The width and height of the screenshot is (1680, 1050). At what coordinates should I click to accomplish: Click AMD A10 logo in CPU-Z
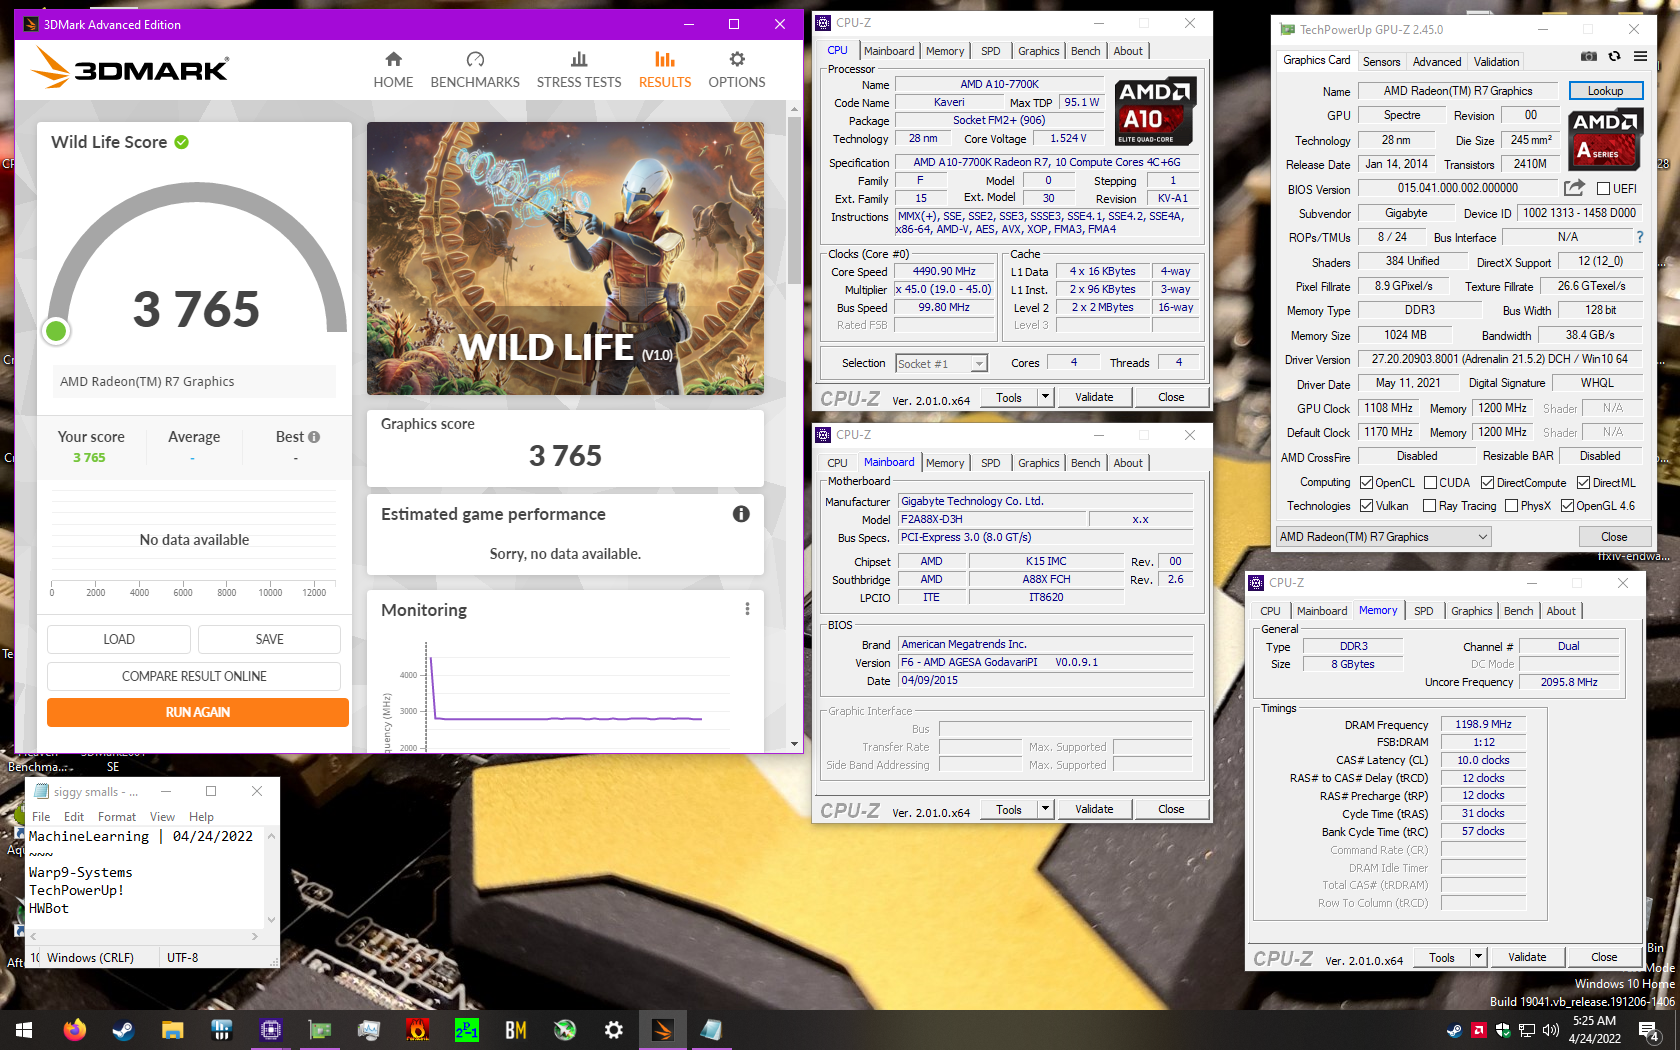[1155, 112]
